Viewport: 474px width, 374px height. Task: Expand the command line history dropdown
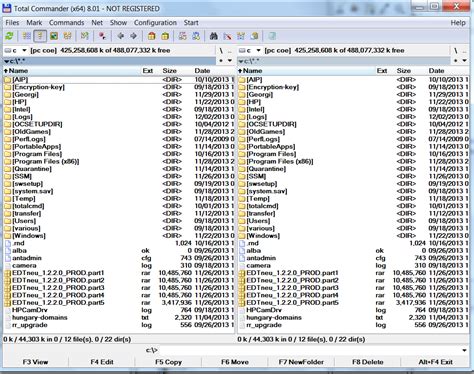coord(464,350)
